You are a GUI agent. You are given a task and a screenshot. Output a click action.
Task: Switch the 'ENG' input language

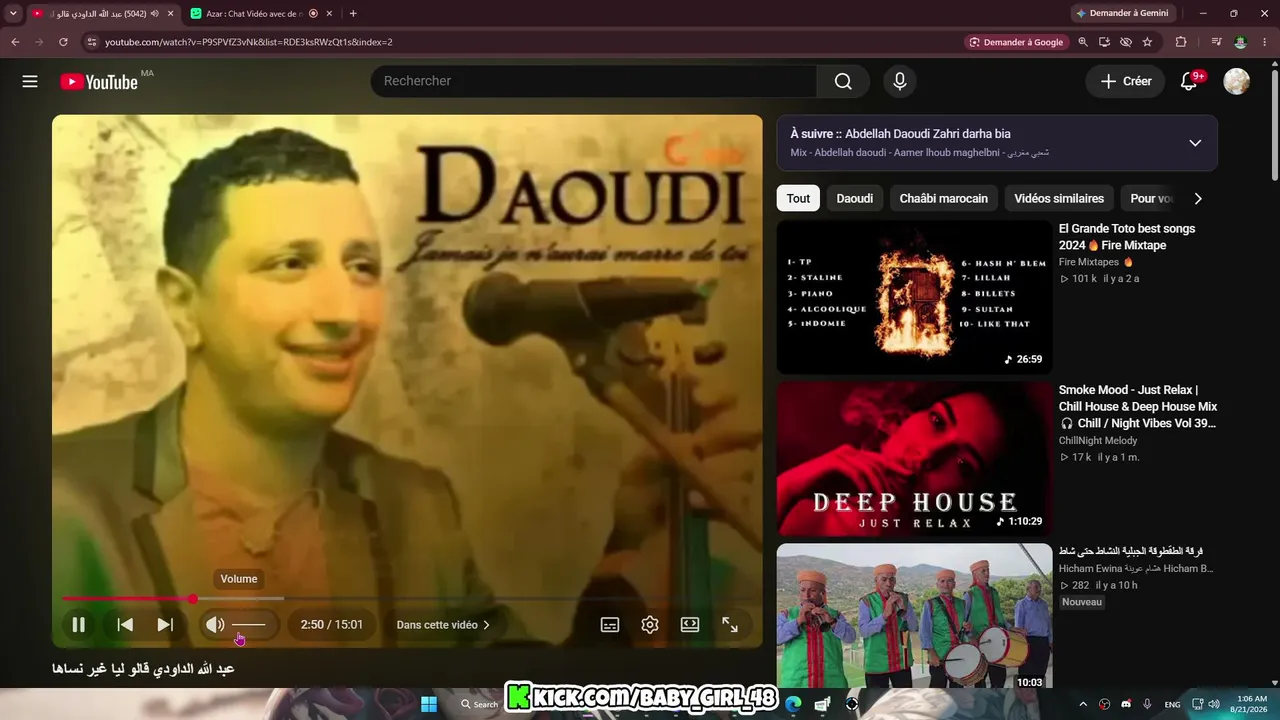click(x=1173, y=704)
